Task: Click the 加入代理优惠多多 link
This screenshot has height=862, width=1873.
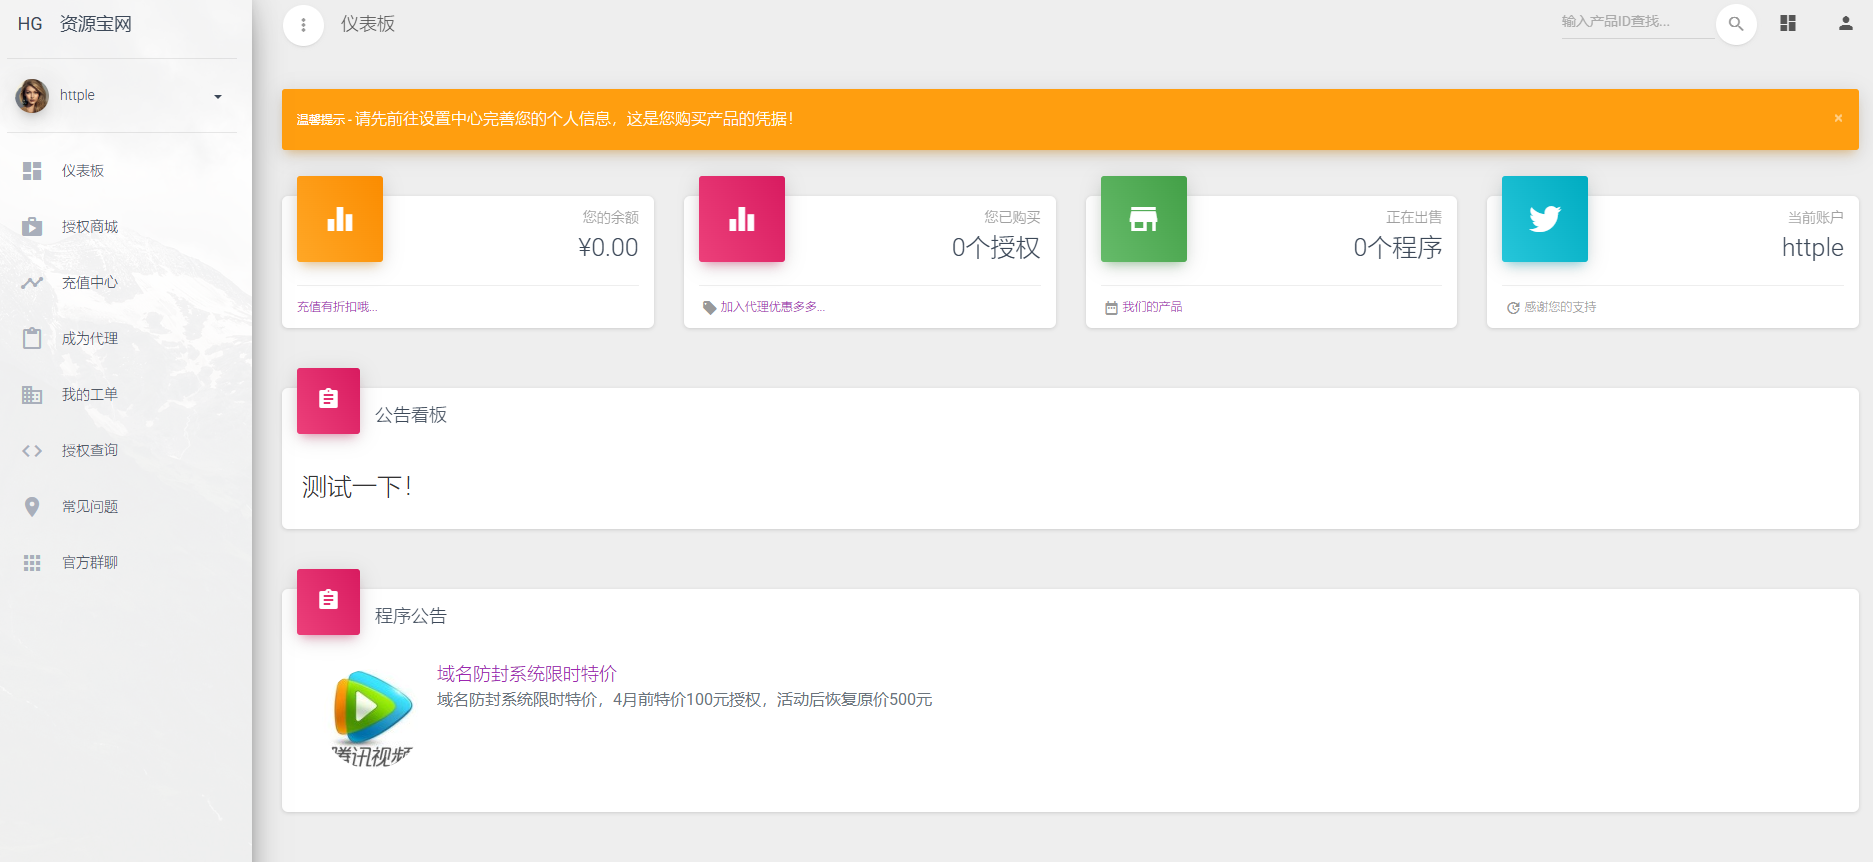Action: (x=772, y=307)
